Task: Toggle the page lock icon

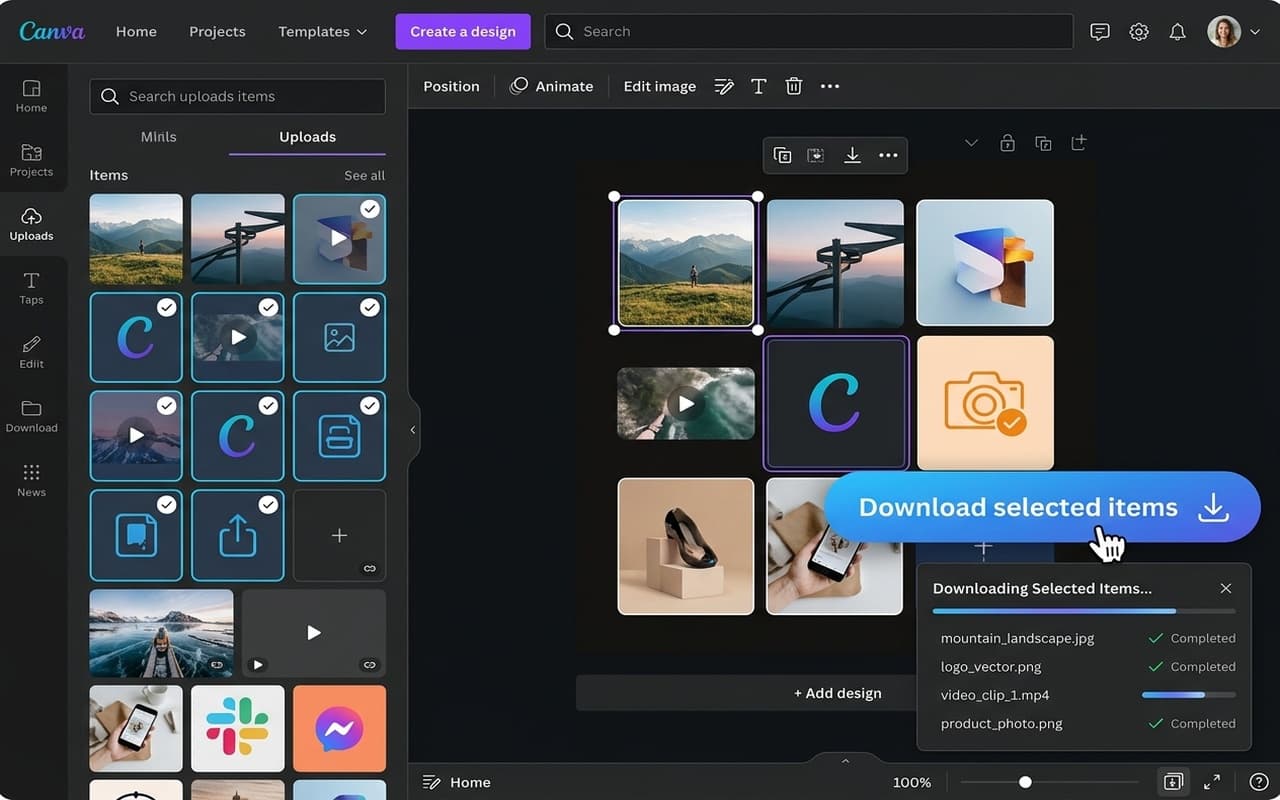Action: [x=1007, y=143]
